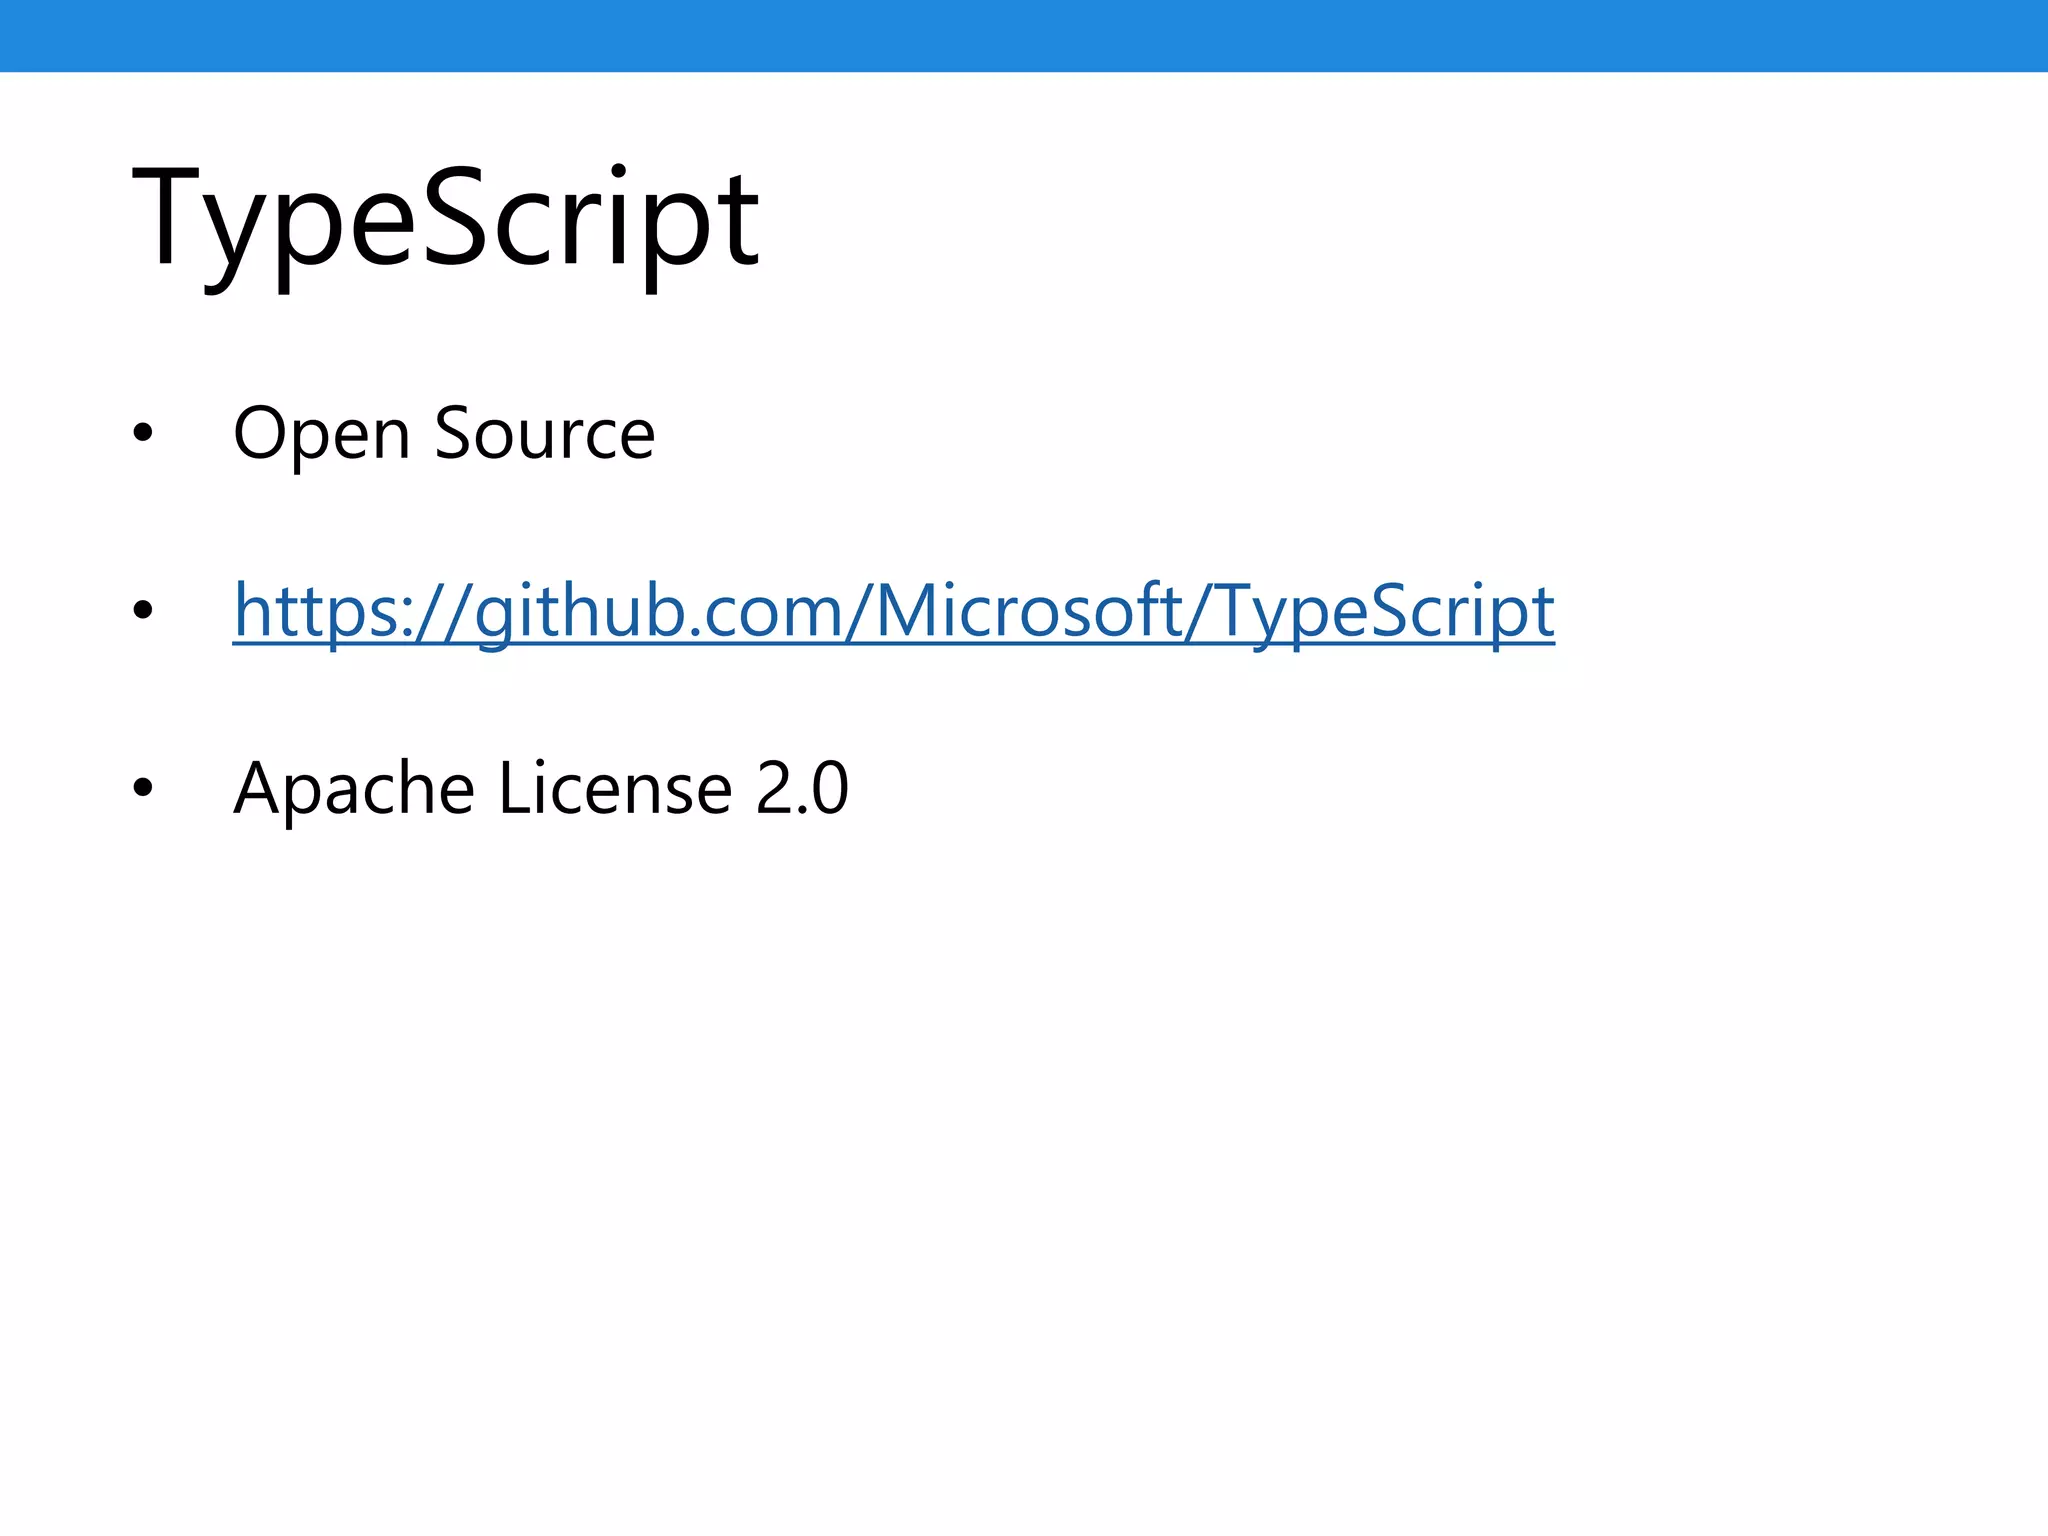The height and width of the screenshot is (1536, 2048).
Task: Click the bullet point before the GitHub link
Action: pos(143,610)
